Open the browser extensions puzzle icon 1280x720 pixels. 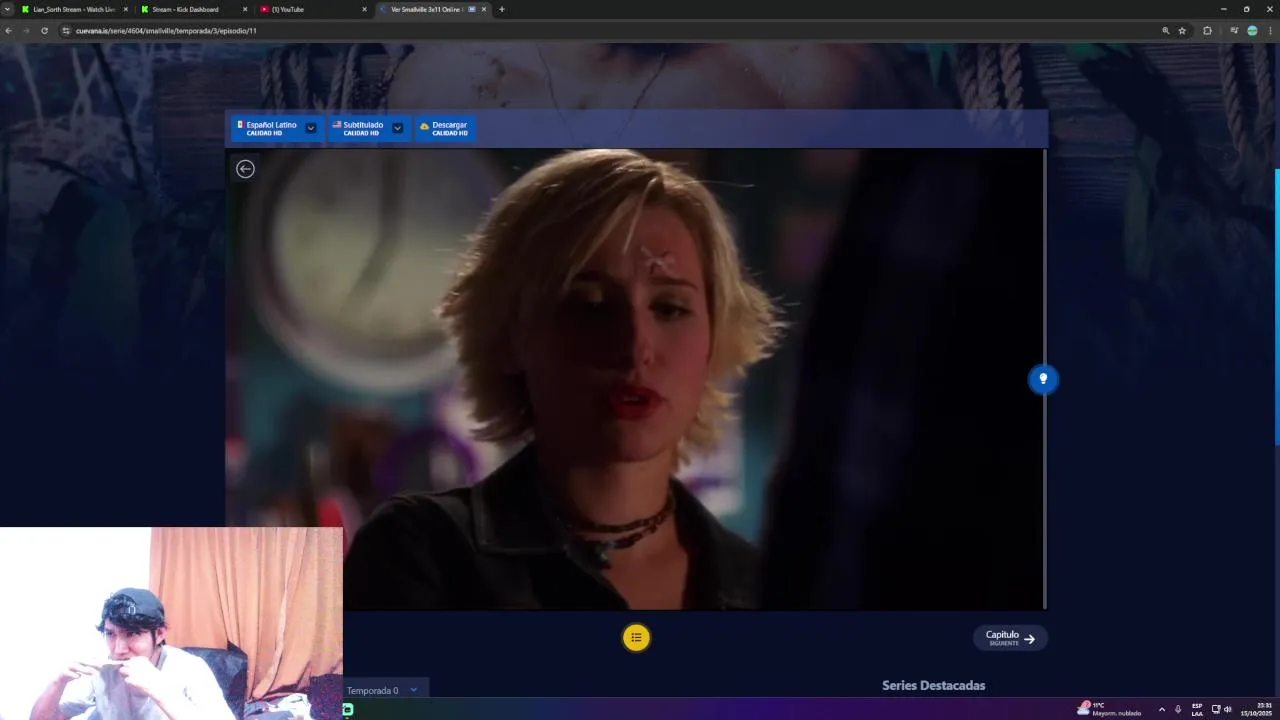(x=1207, y=31)
